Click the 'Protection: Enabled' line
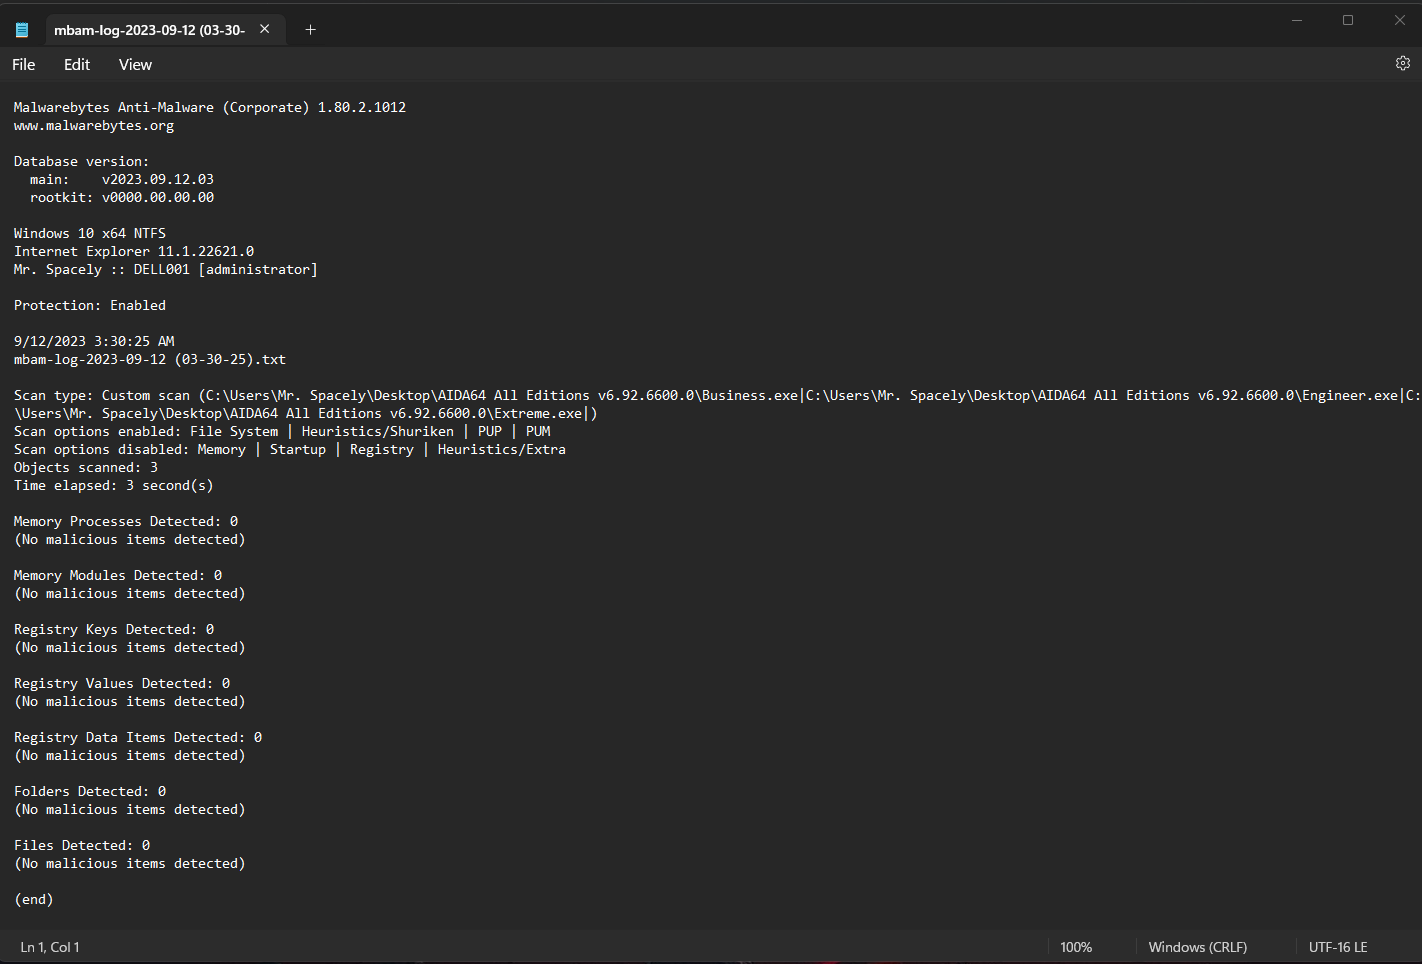The width and height of the screenshot is (1422, 964). [x=90, y=305]
